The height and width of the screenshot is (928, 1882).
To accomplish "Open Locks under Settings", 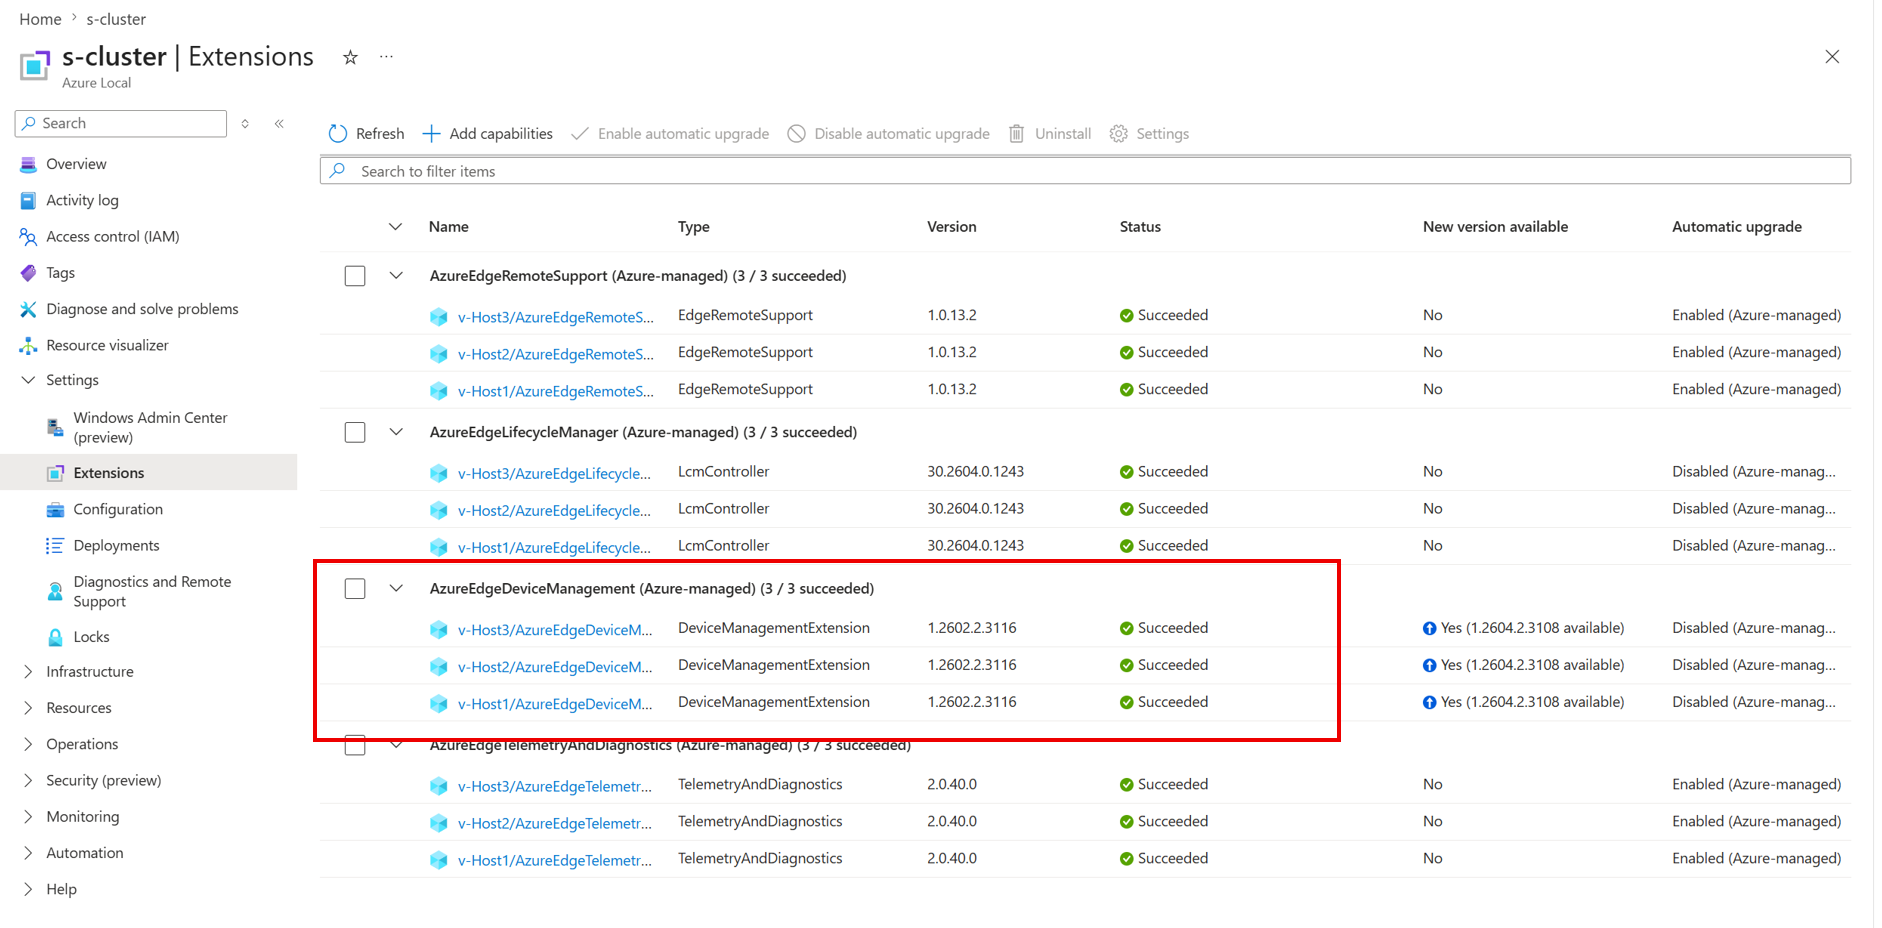I will point(91,637).
